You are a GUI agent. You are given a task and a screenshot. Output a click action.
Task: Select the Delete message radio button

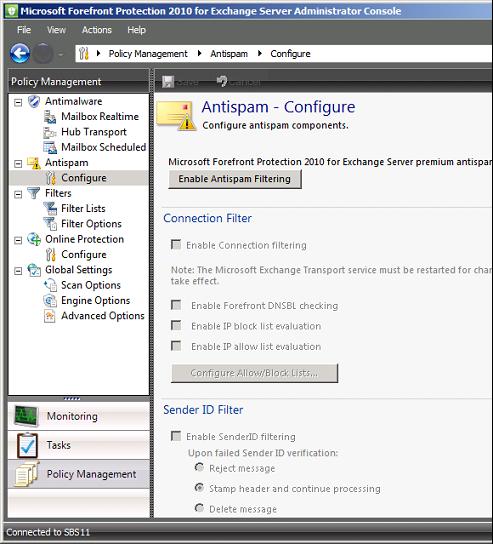[x=199, y=508]
